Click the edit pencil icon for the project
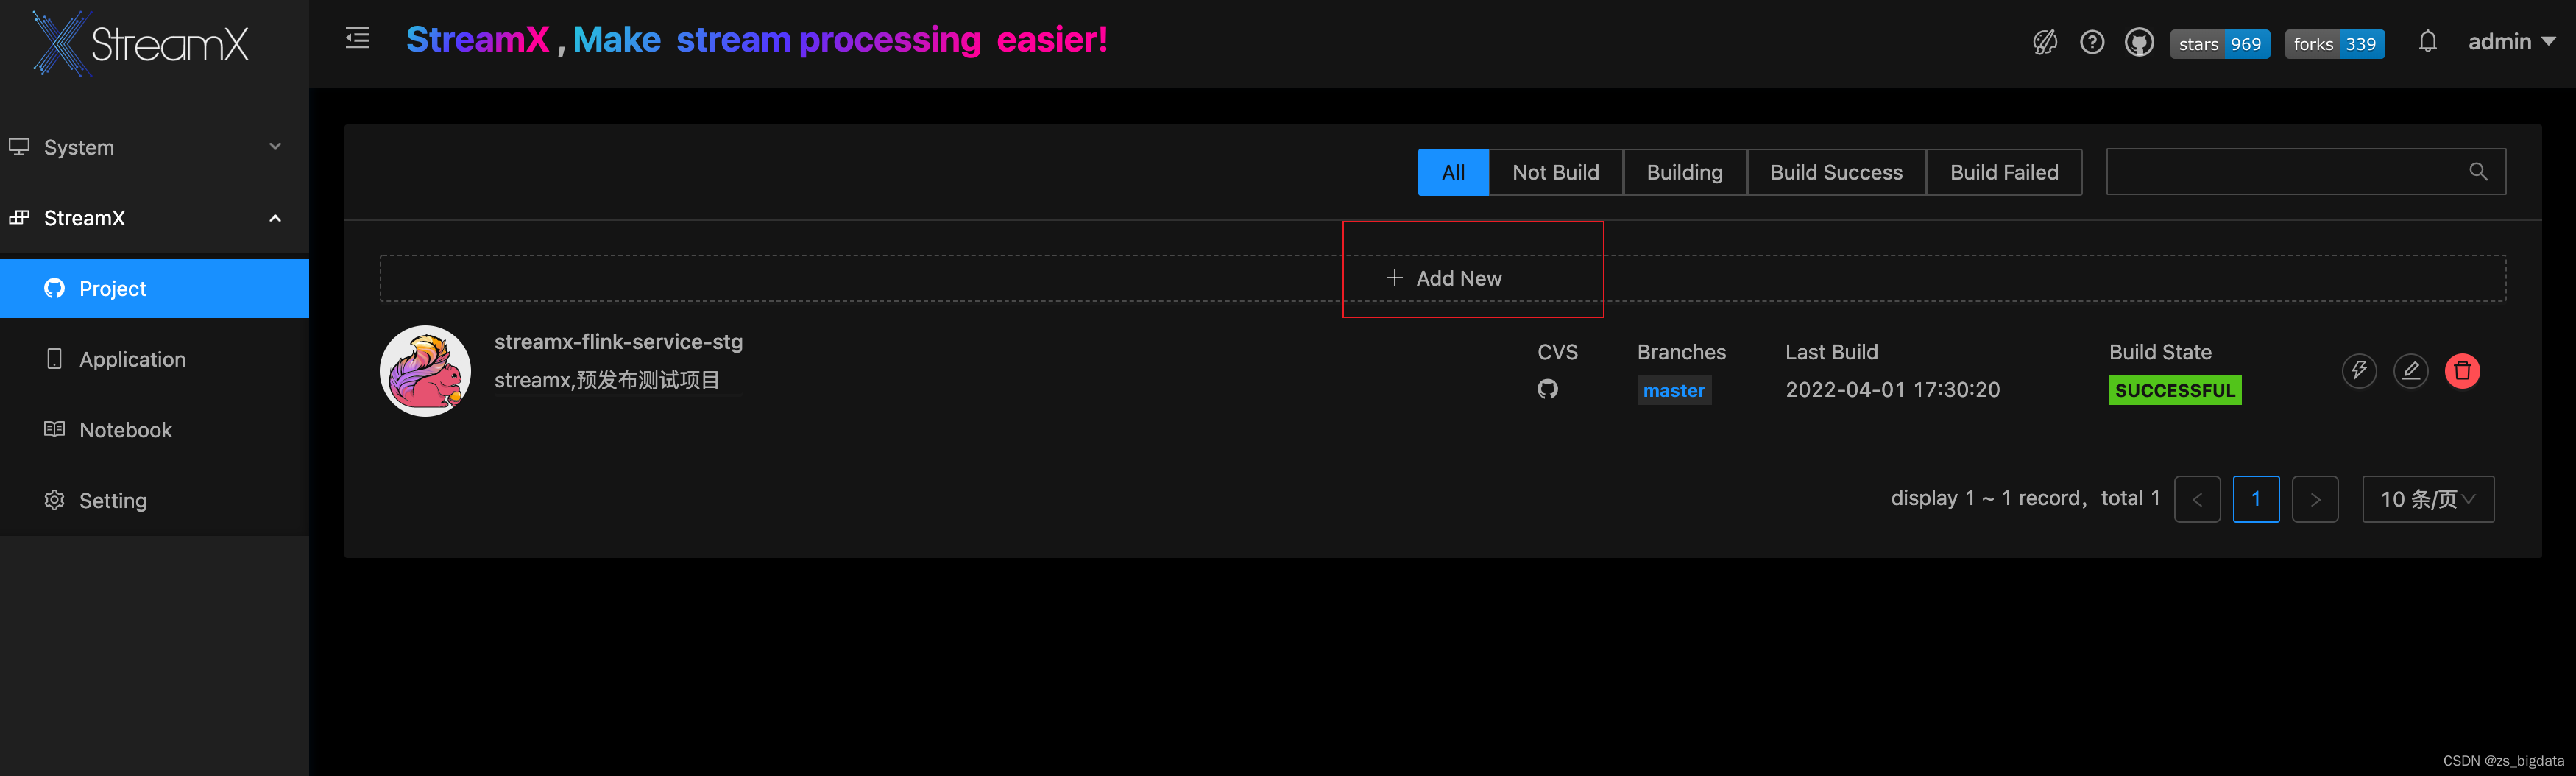The width and height of the screenshot is (2576, 776). coord(2410,371)
